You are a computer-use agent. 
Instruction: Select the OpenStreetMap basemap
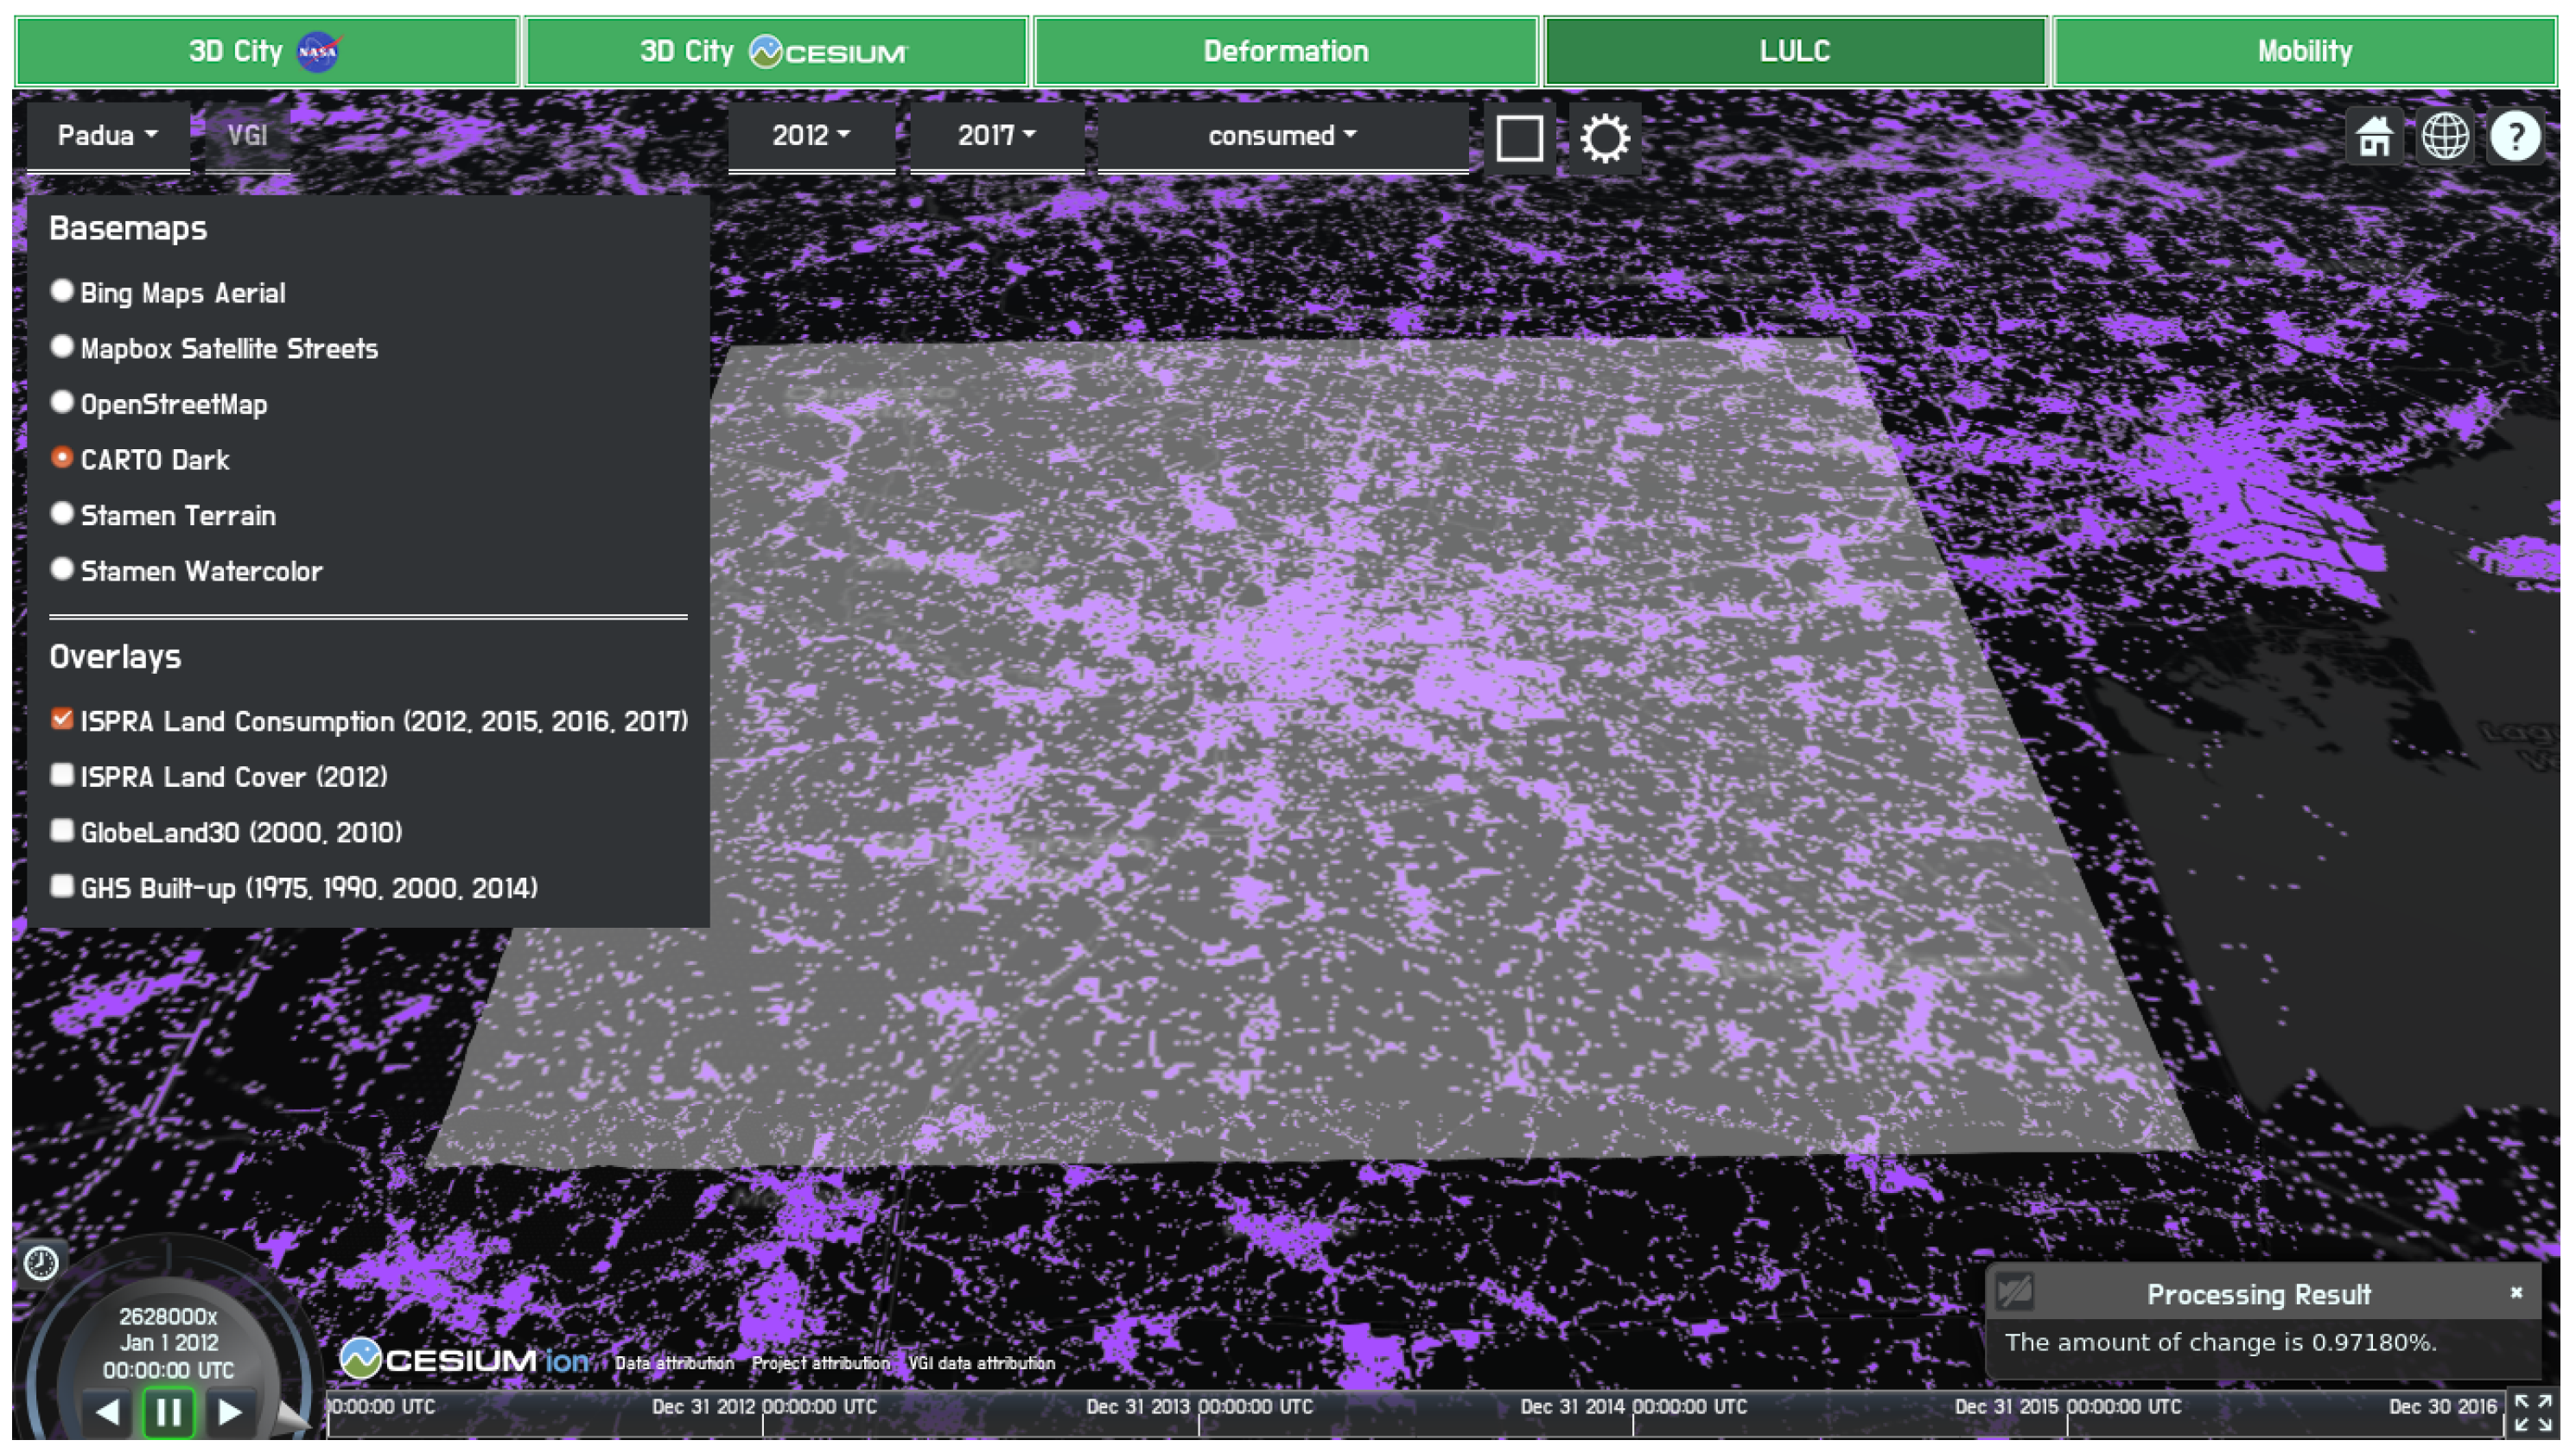click(x=62, y=402)
